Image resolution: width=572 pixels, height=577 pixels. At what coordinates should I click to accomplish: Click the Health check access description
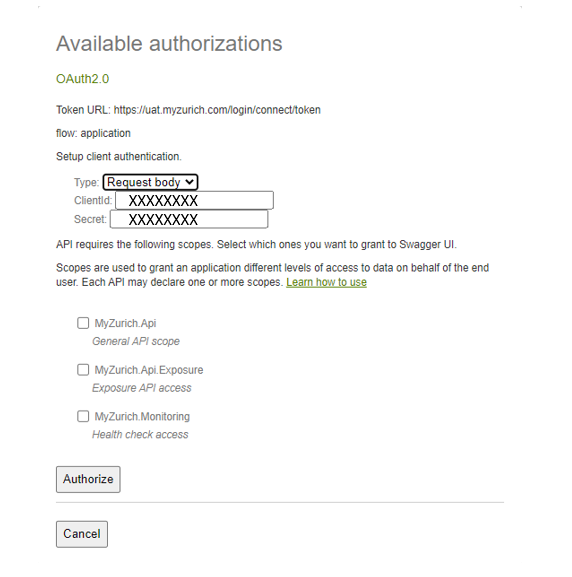[140, 435]
